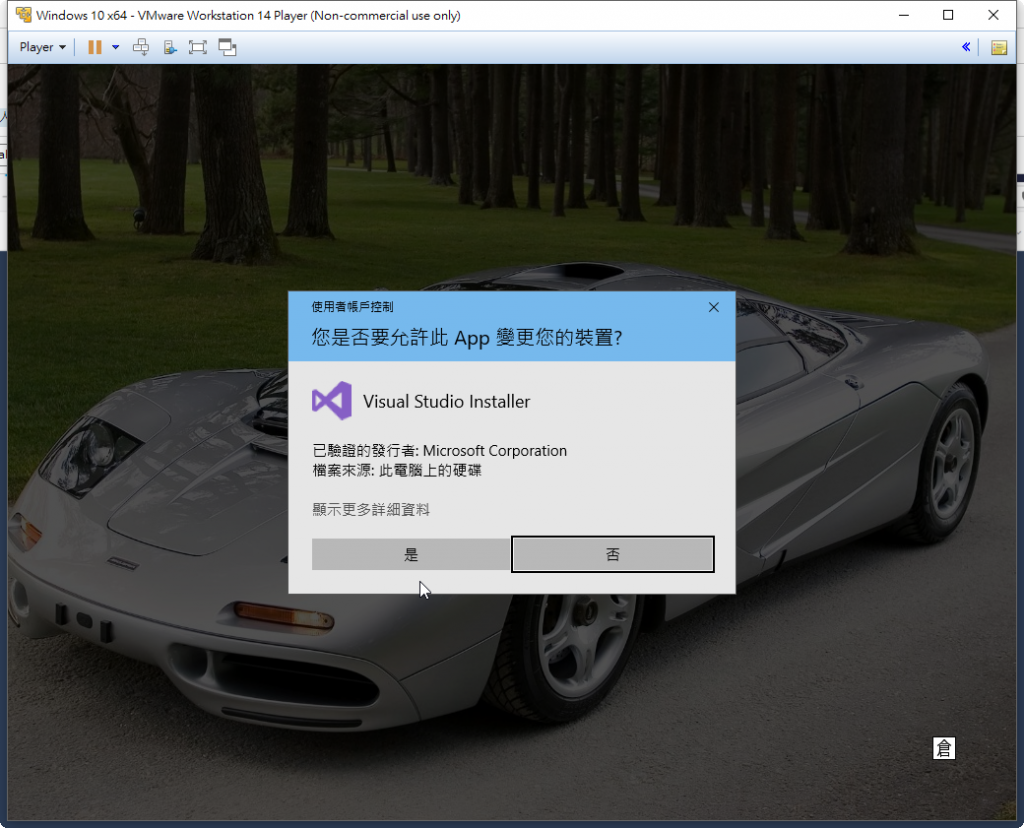Viewport: 1024px width, 828px height.
Task: Click the 檔案來源 file origin line
Action: (397, 470)
